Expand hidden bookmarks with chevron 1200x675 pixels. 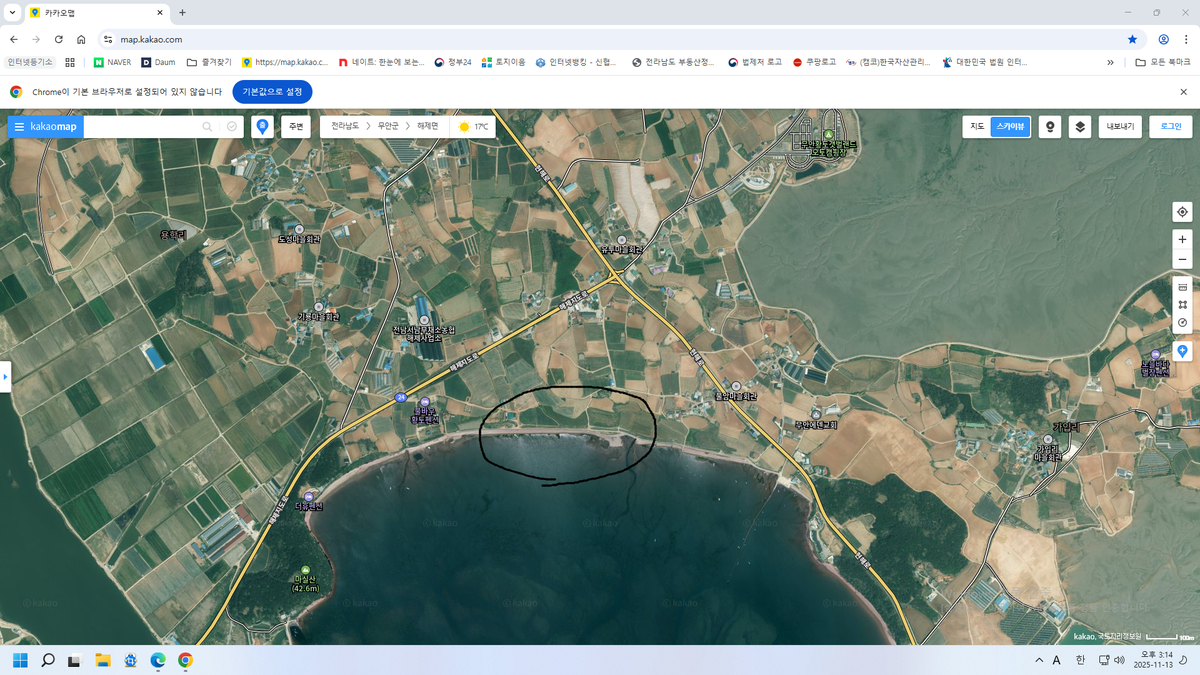coord(1110,62)
